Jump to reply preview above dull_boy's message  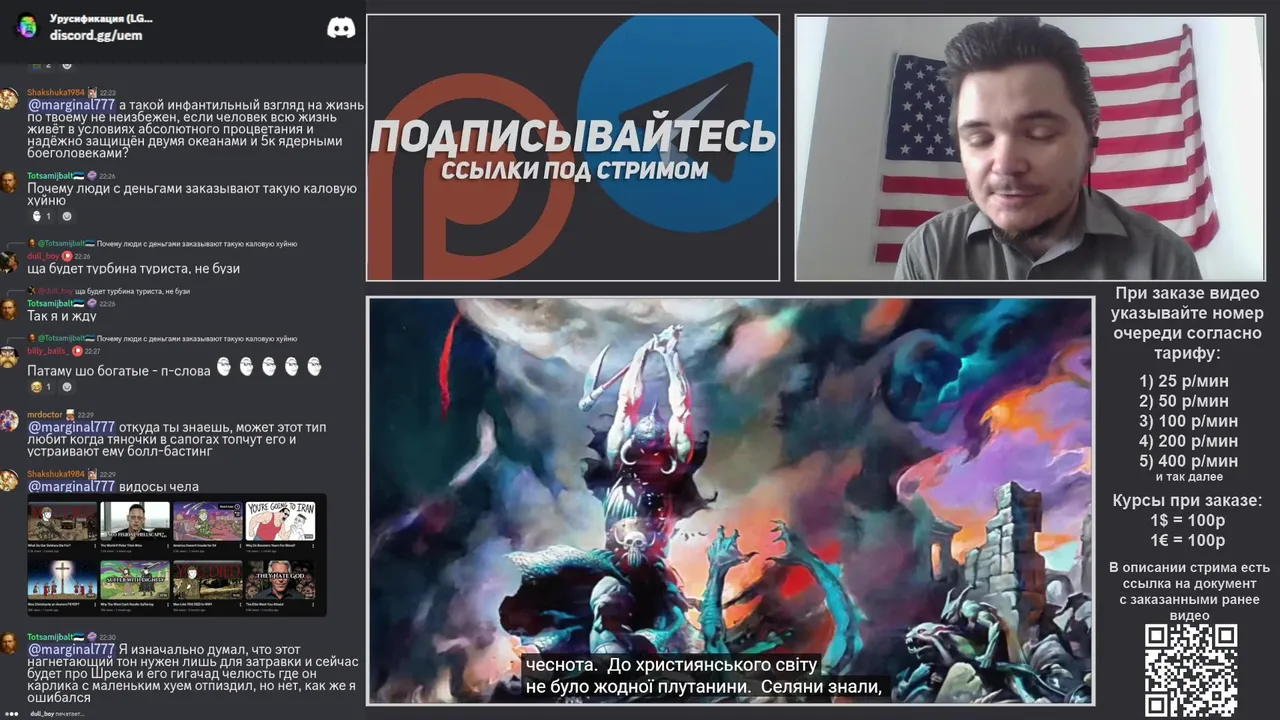tap(162, 244)
